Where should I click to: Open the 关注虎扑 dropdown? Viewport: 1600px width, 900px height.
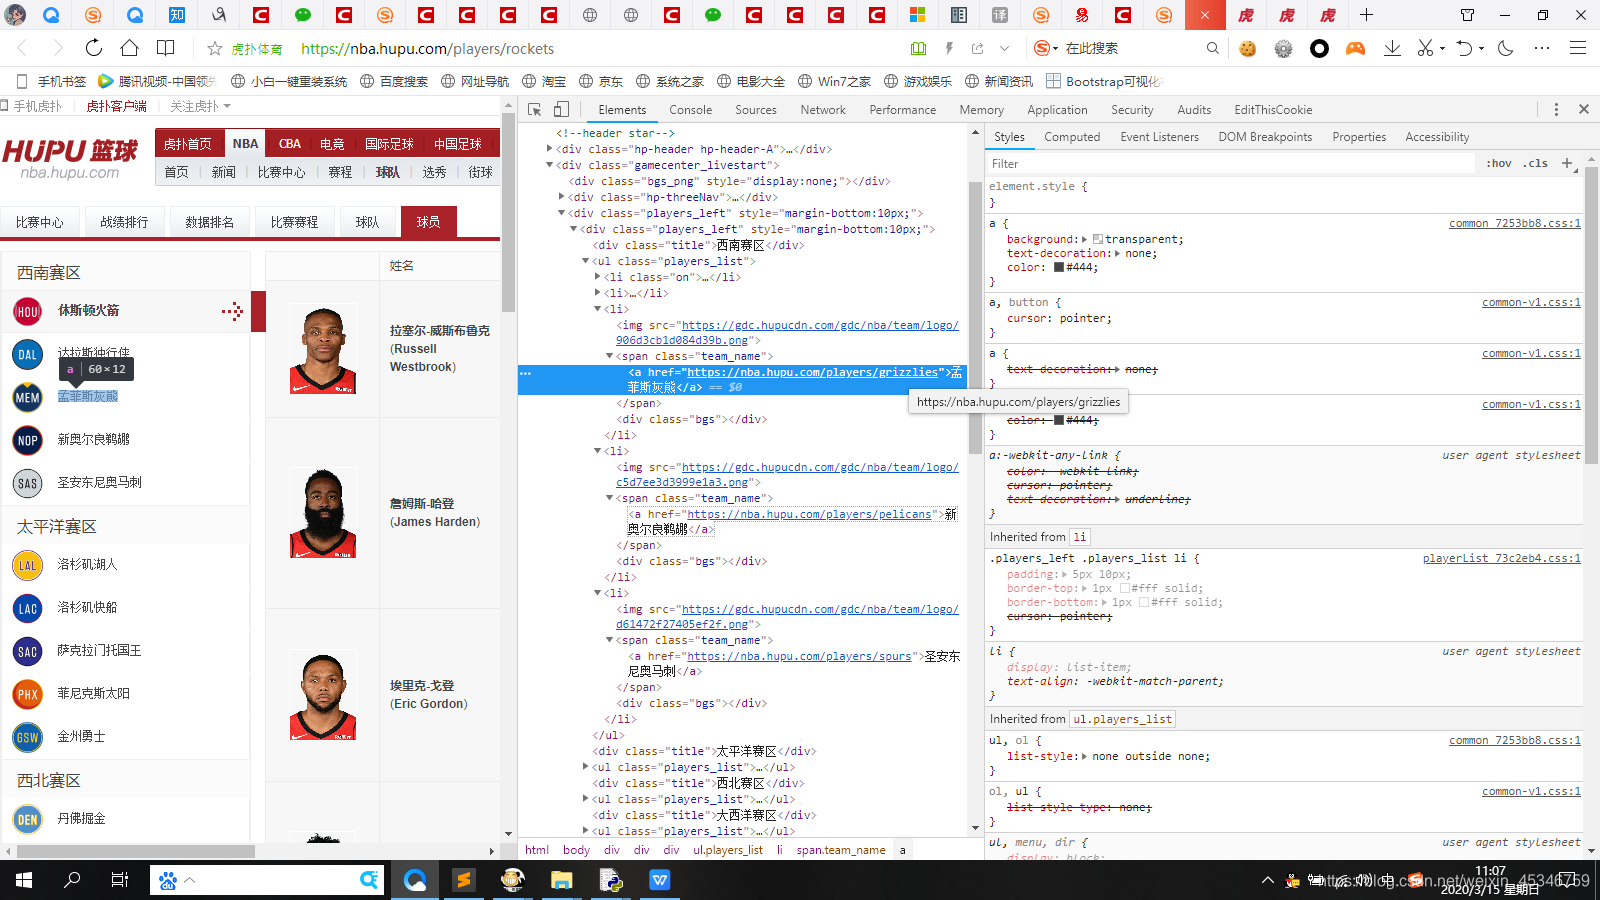[x=200, y=106]
